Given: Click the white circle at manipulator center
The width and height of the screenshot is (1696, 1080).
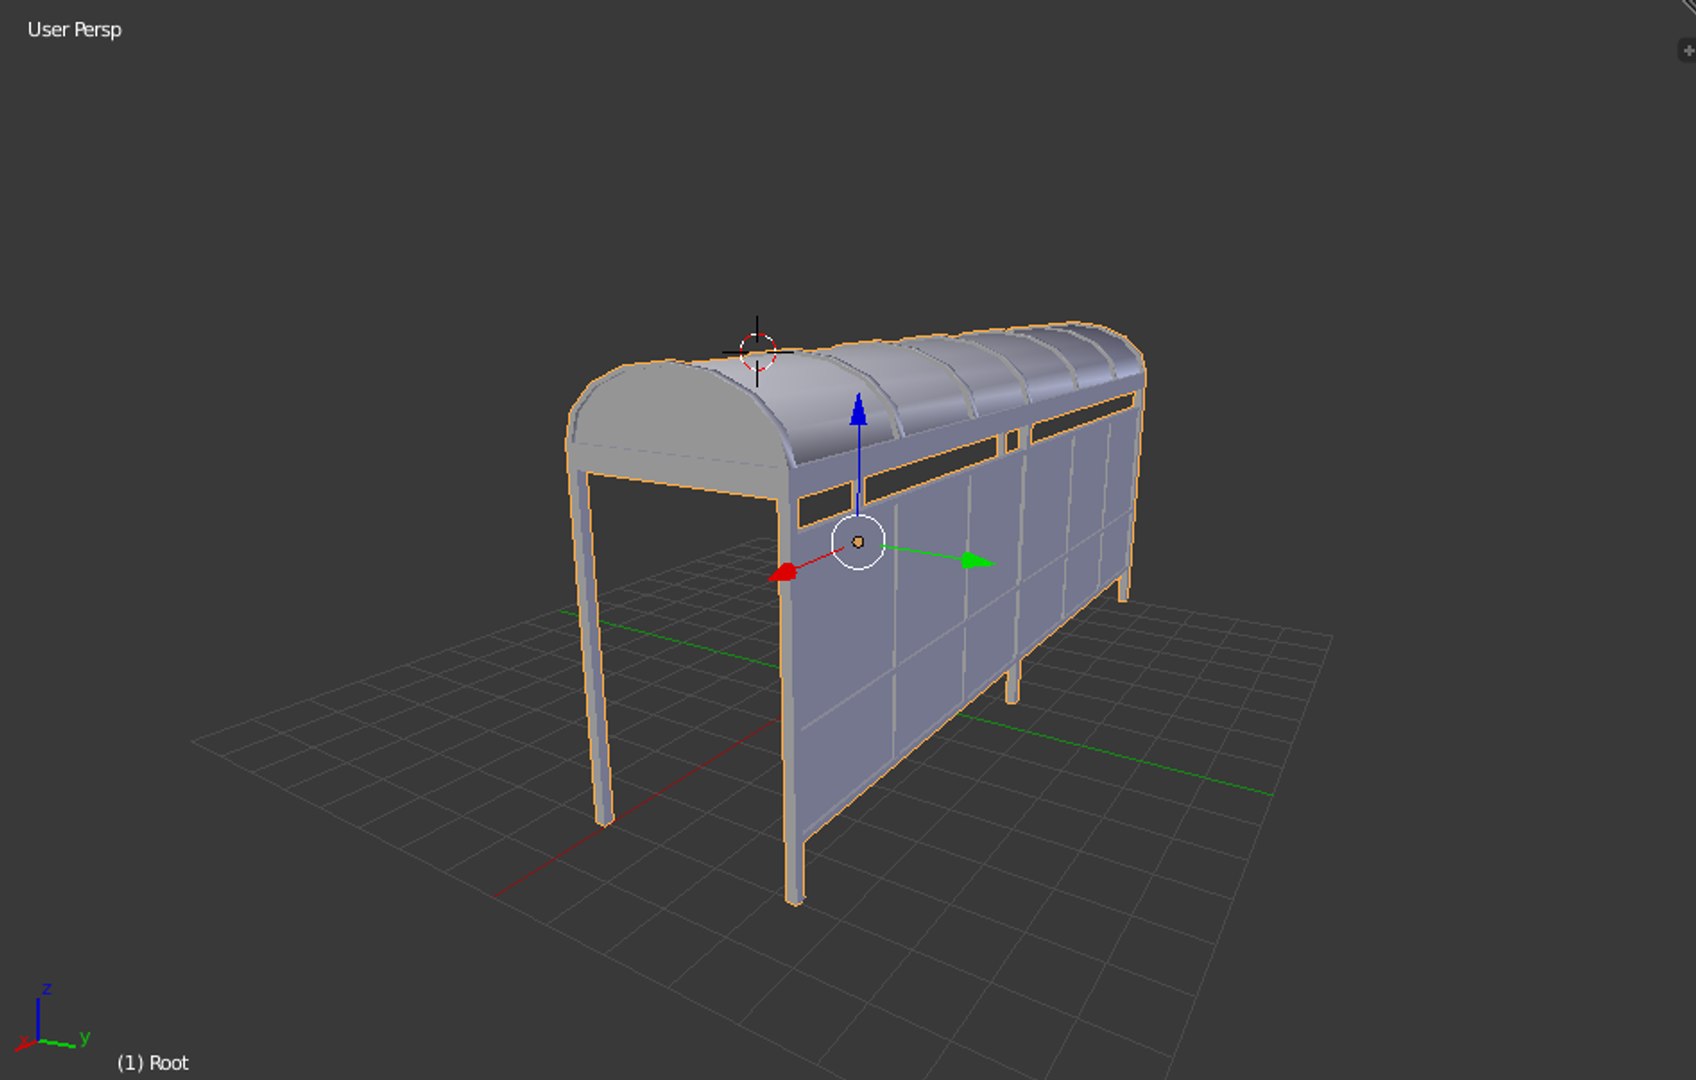Looking at the screenshot, I should pos(858,542).
